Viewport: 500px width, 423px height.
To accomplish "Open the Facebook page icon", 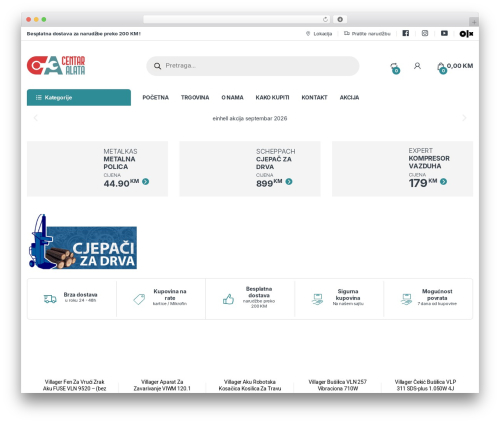I will [x=405, y=33].
